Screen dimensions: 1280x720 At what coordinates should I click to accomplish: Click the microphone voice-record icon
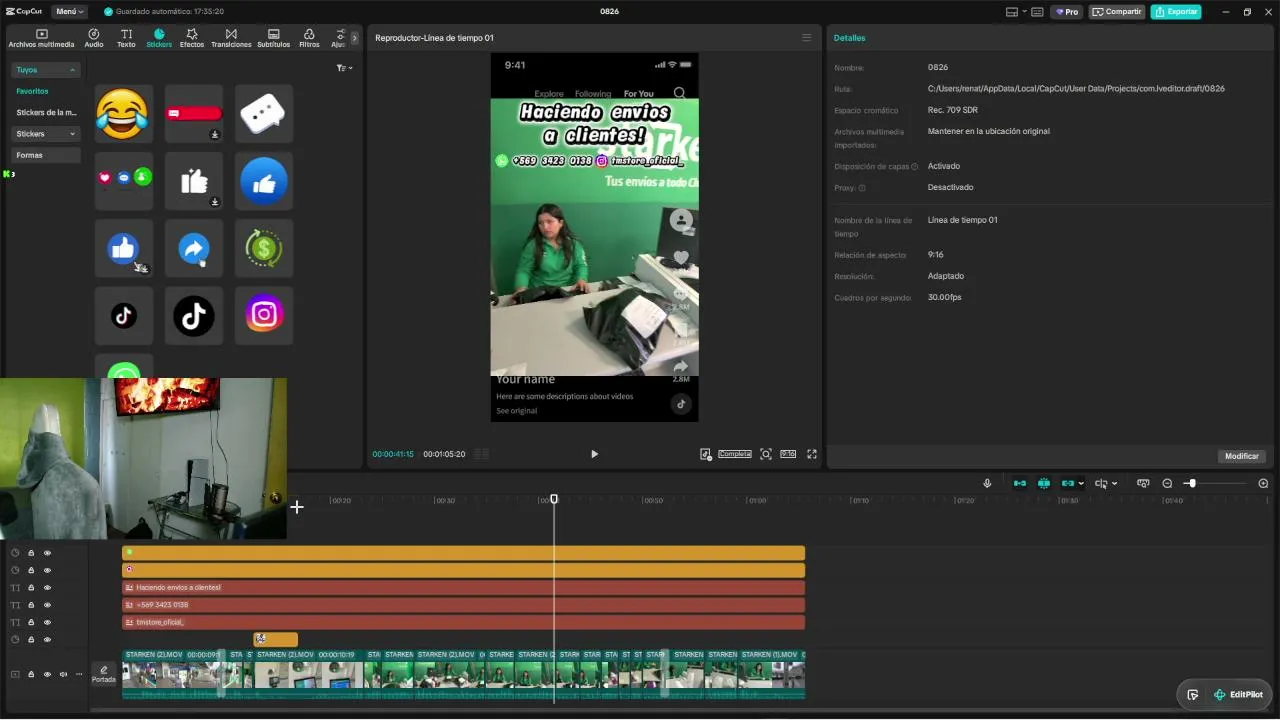click(987, 483)
